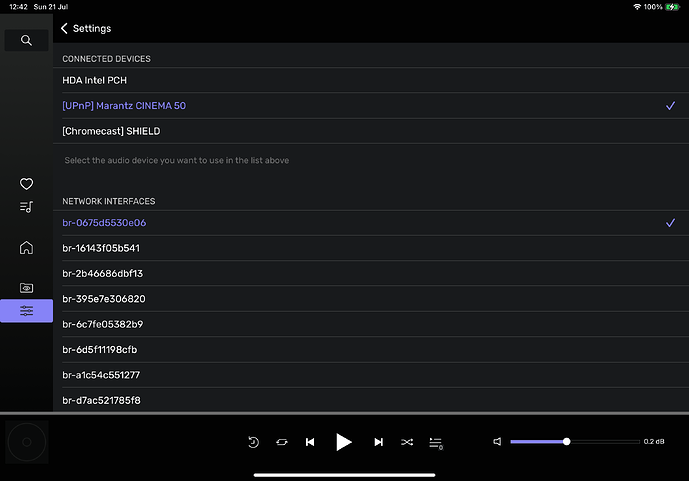Click the speaker volume icon
689x481 pixels.
[x=497, y=442]
